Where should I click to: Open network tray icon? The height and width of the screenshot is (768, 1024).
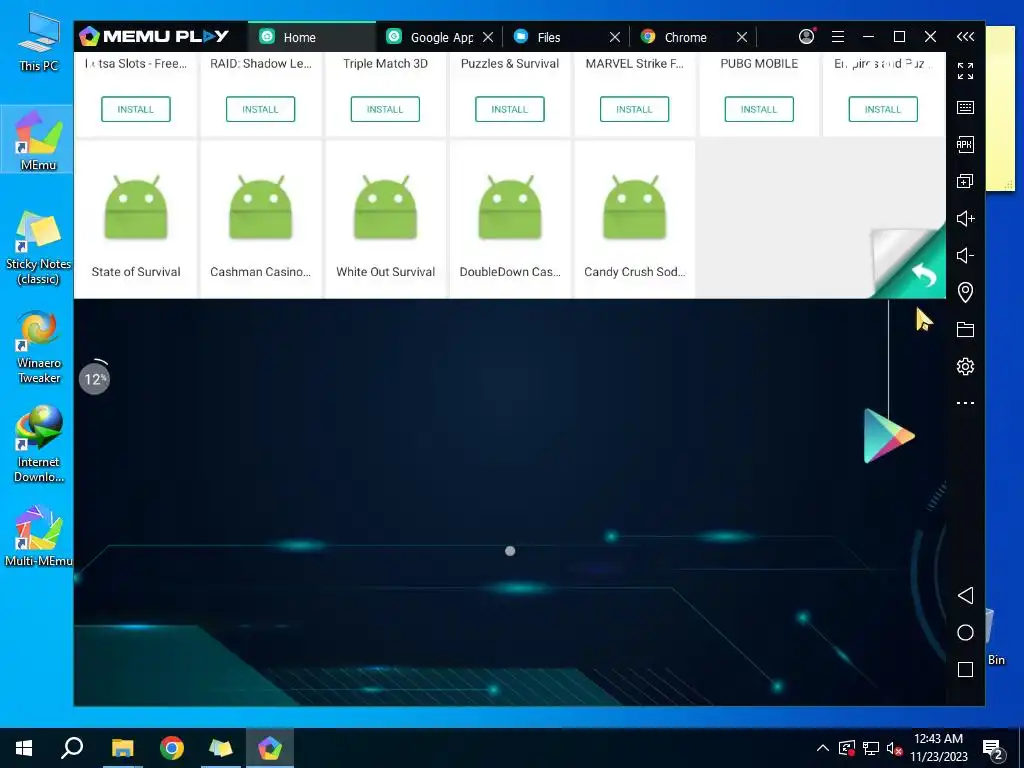(871, 748)
